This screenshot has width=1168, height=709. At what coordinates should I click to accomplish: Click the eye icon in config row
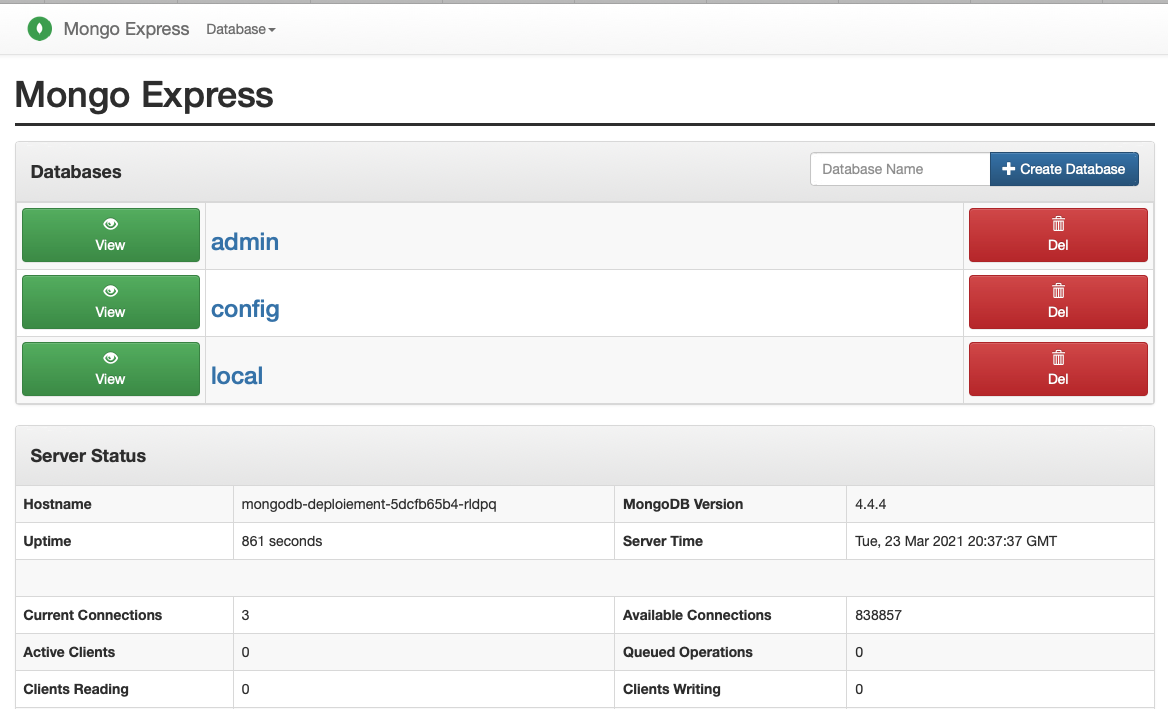(110, 291)
